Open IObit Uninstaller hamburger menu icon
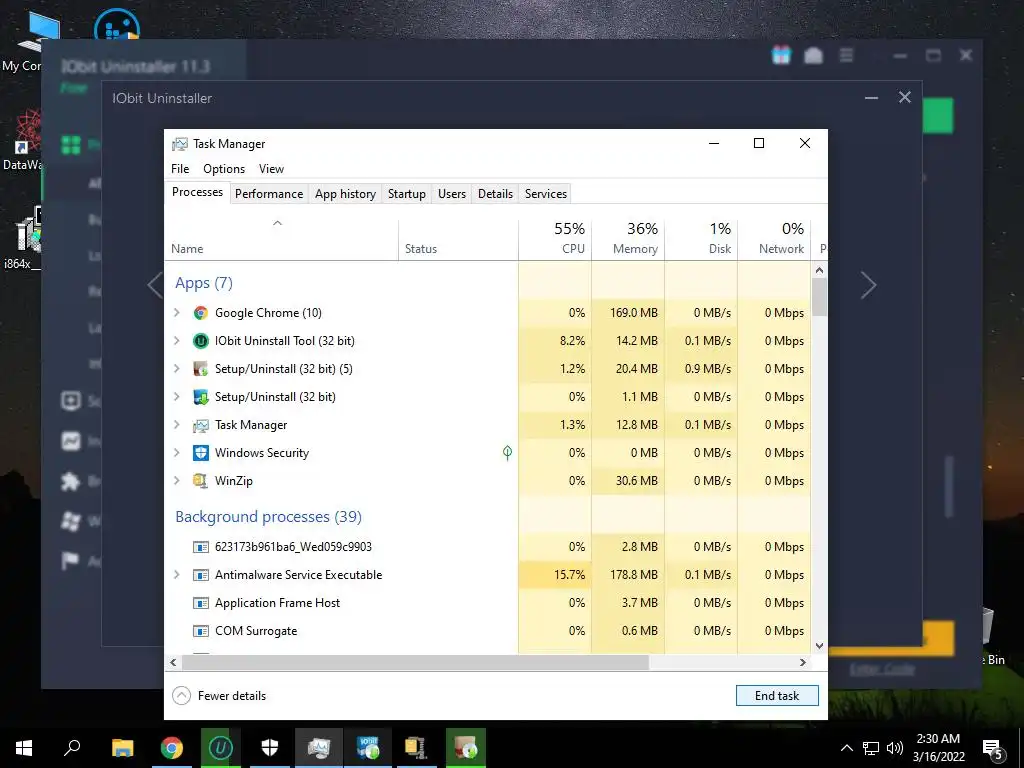Screen dimensions: 1024x768 point(846,56)
